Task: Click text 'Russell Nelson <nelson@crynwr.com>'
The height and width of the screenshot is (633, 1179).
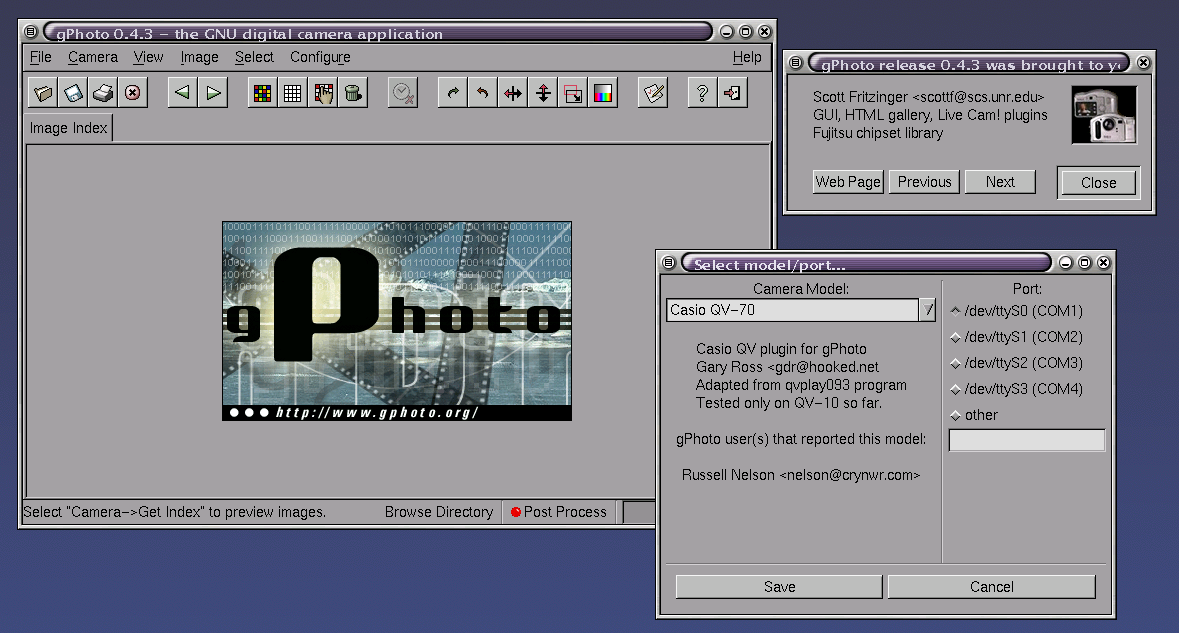Action: coord(801,475)
